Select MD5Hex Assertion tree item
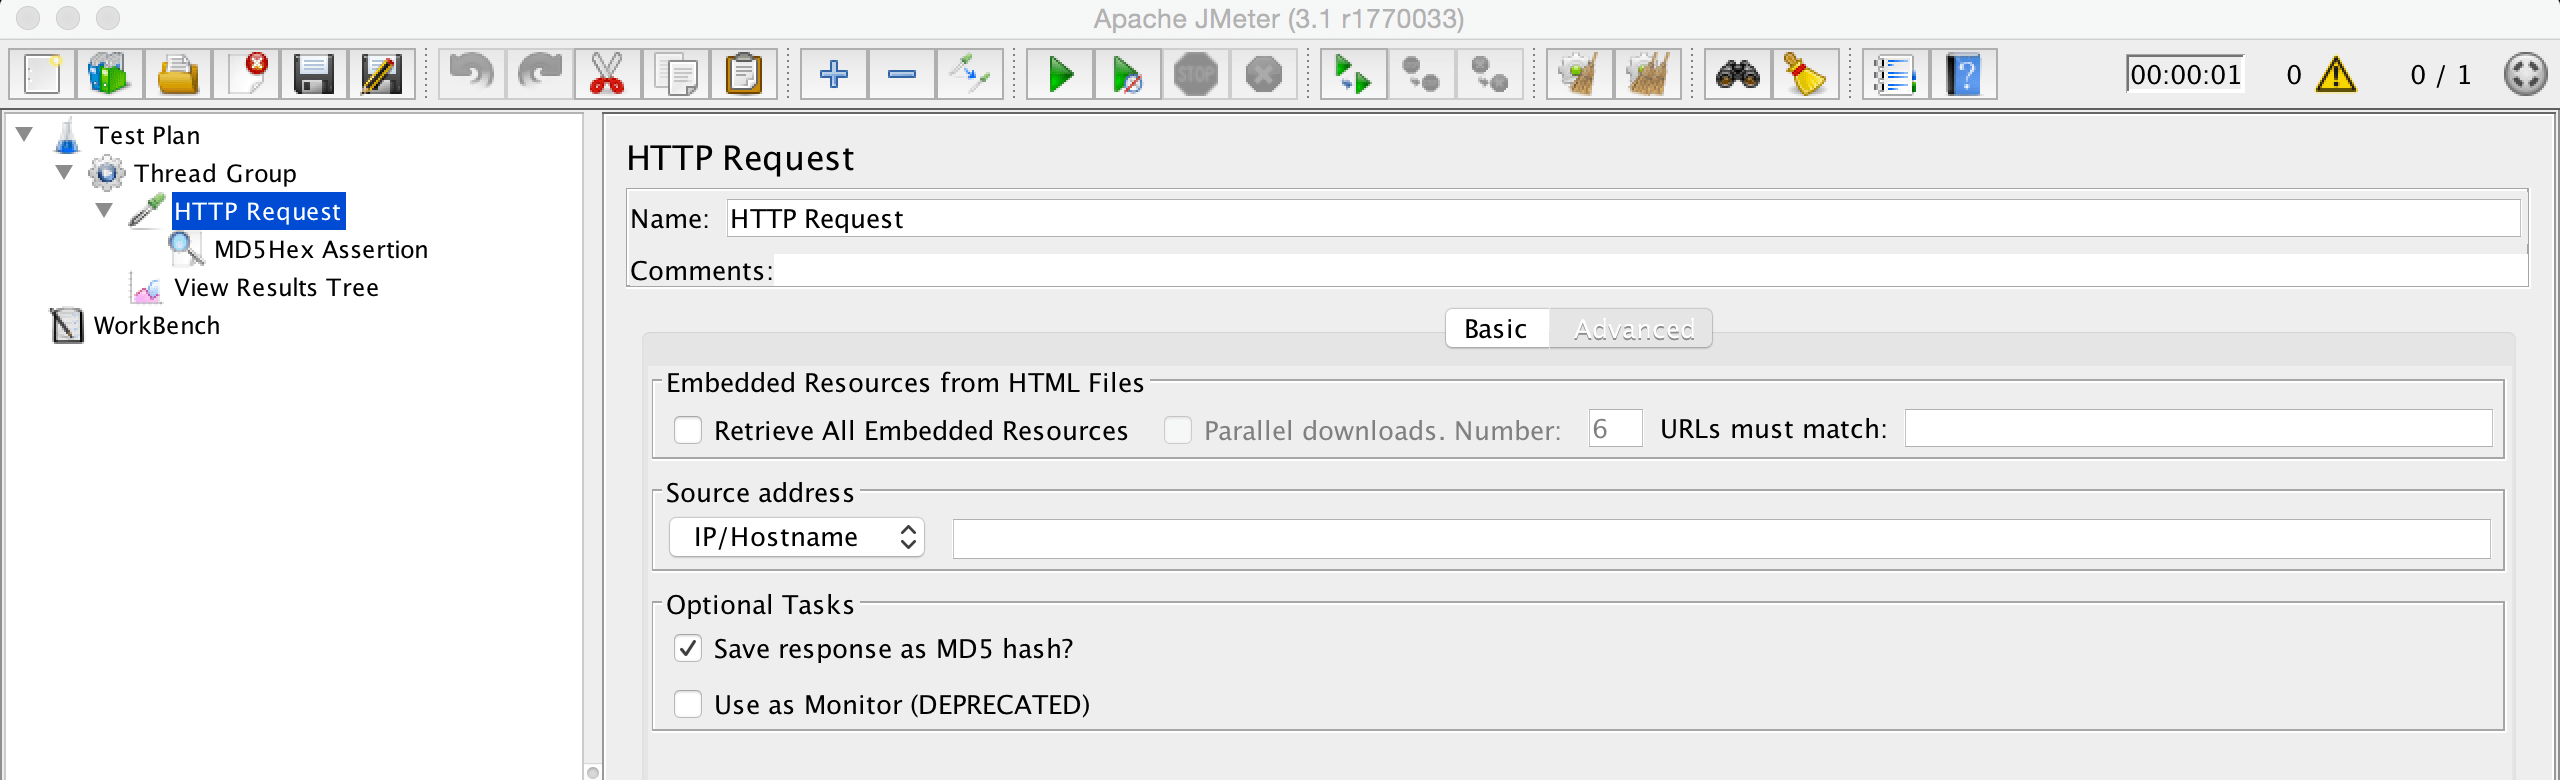Viewport: 2560px width, 780px height. point(321,249)
